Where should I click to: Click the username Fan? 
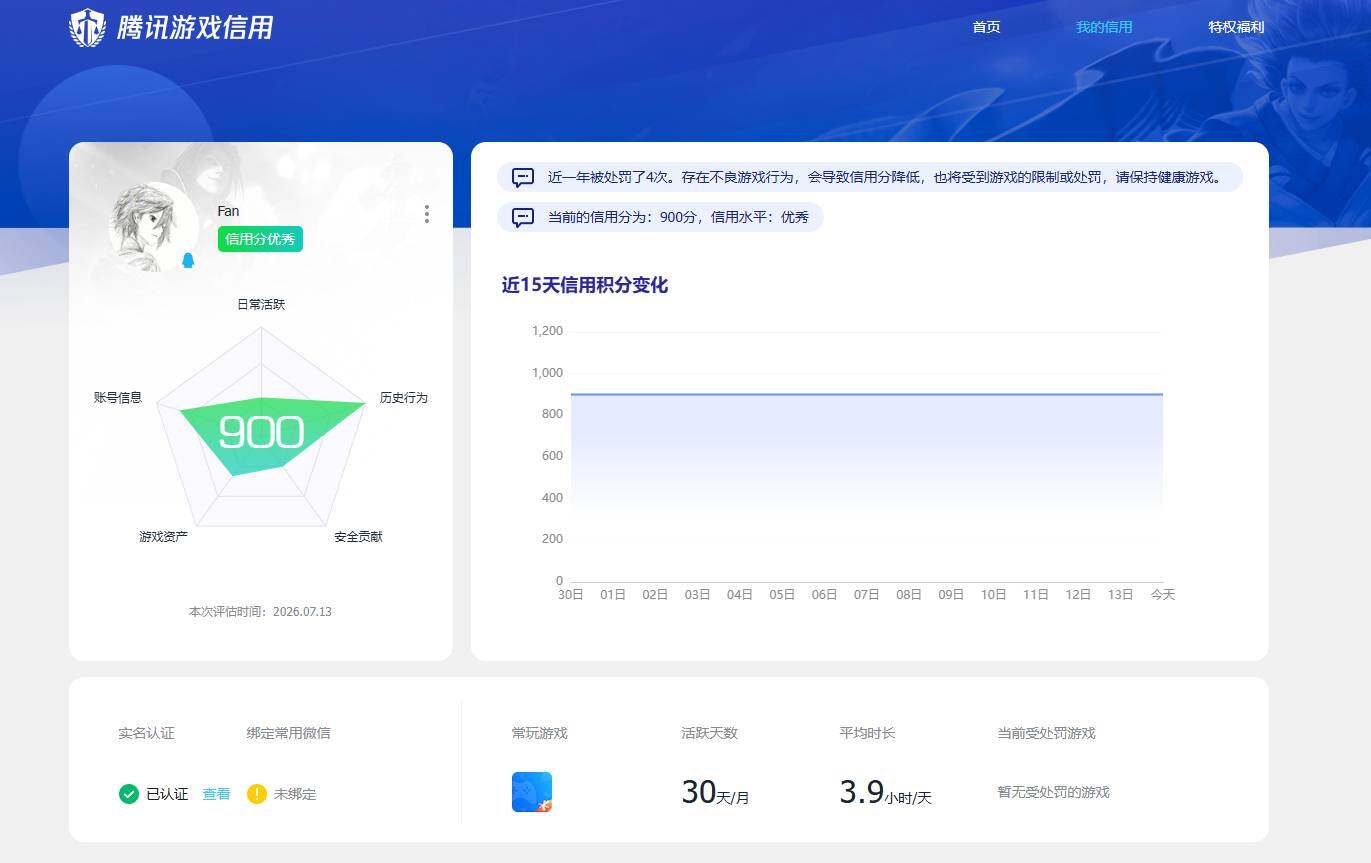point(228,211)
